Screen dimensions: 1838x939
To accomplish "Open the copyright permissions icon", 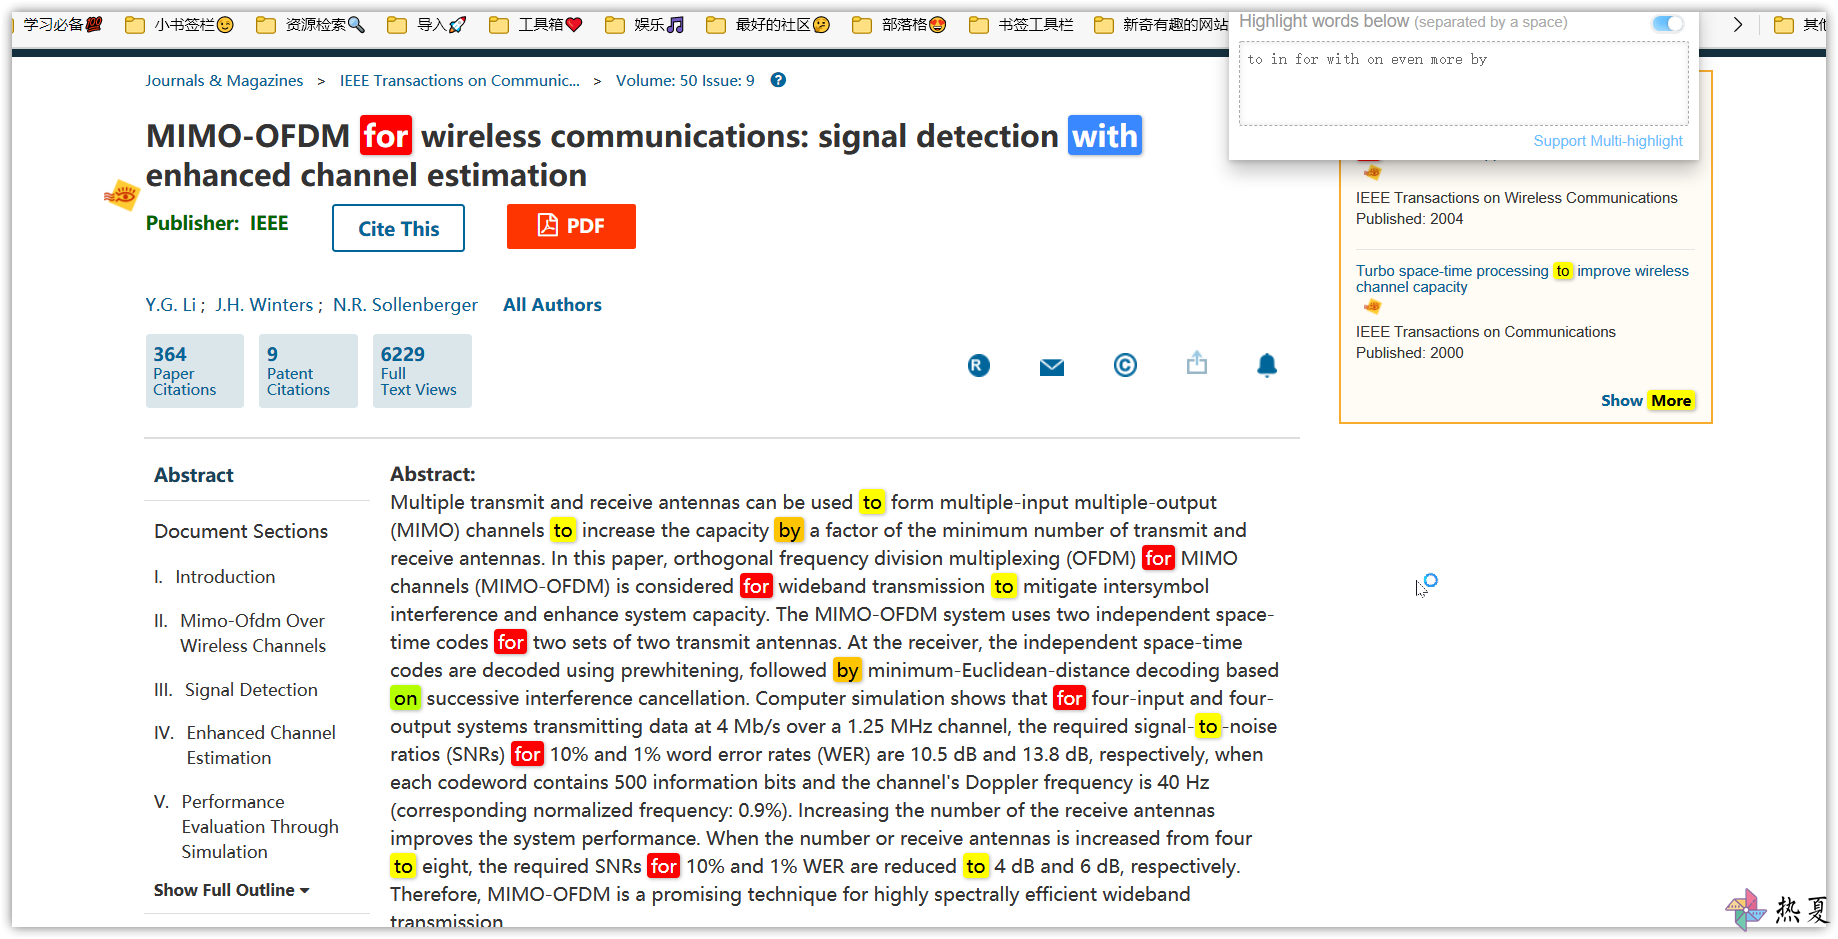I will 1125,366.
